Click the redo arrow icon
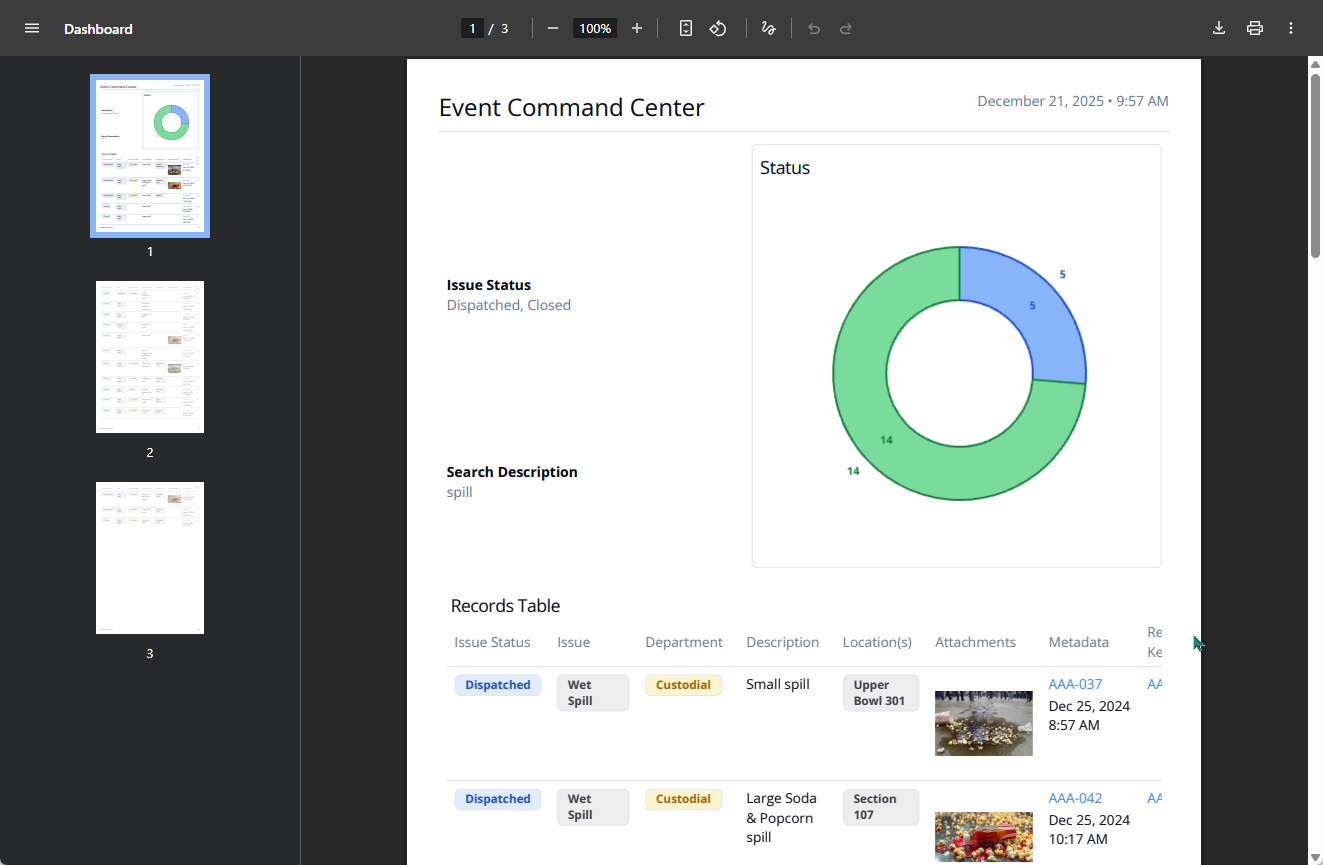Image resolution: width=1323 pixels, height=865 pixels. point(846,28)
